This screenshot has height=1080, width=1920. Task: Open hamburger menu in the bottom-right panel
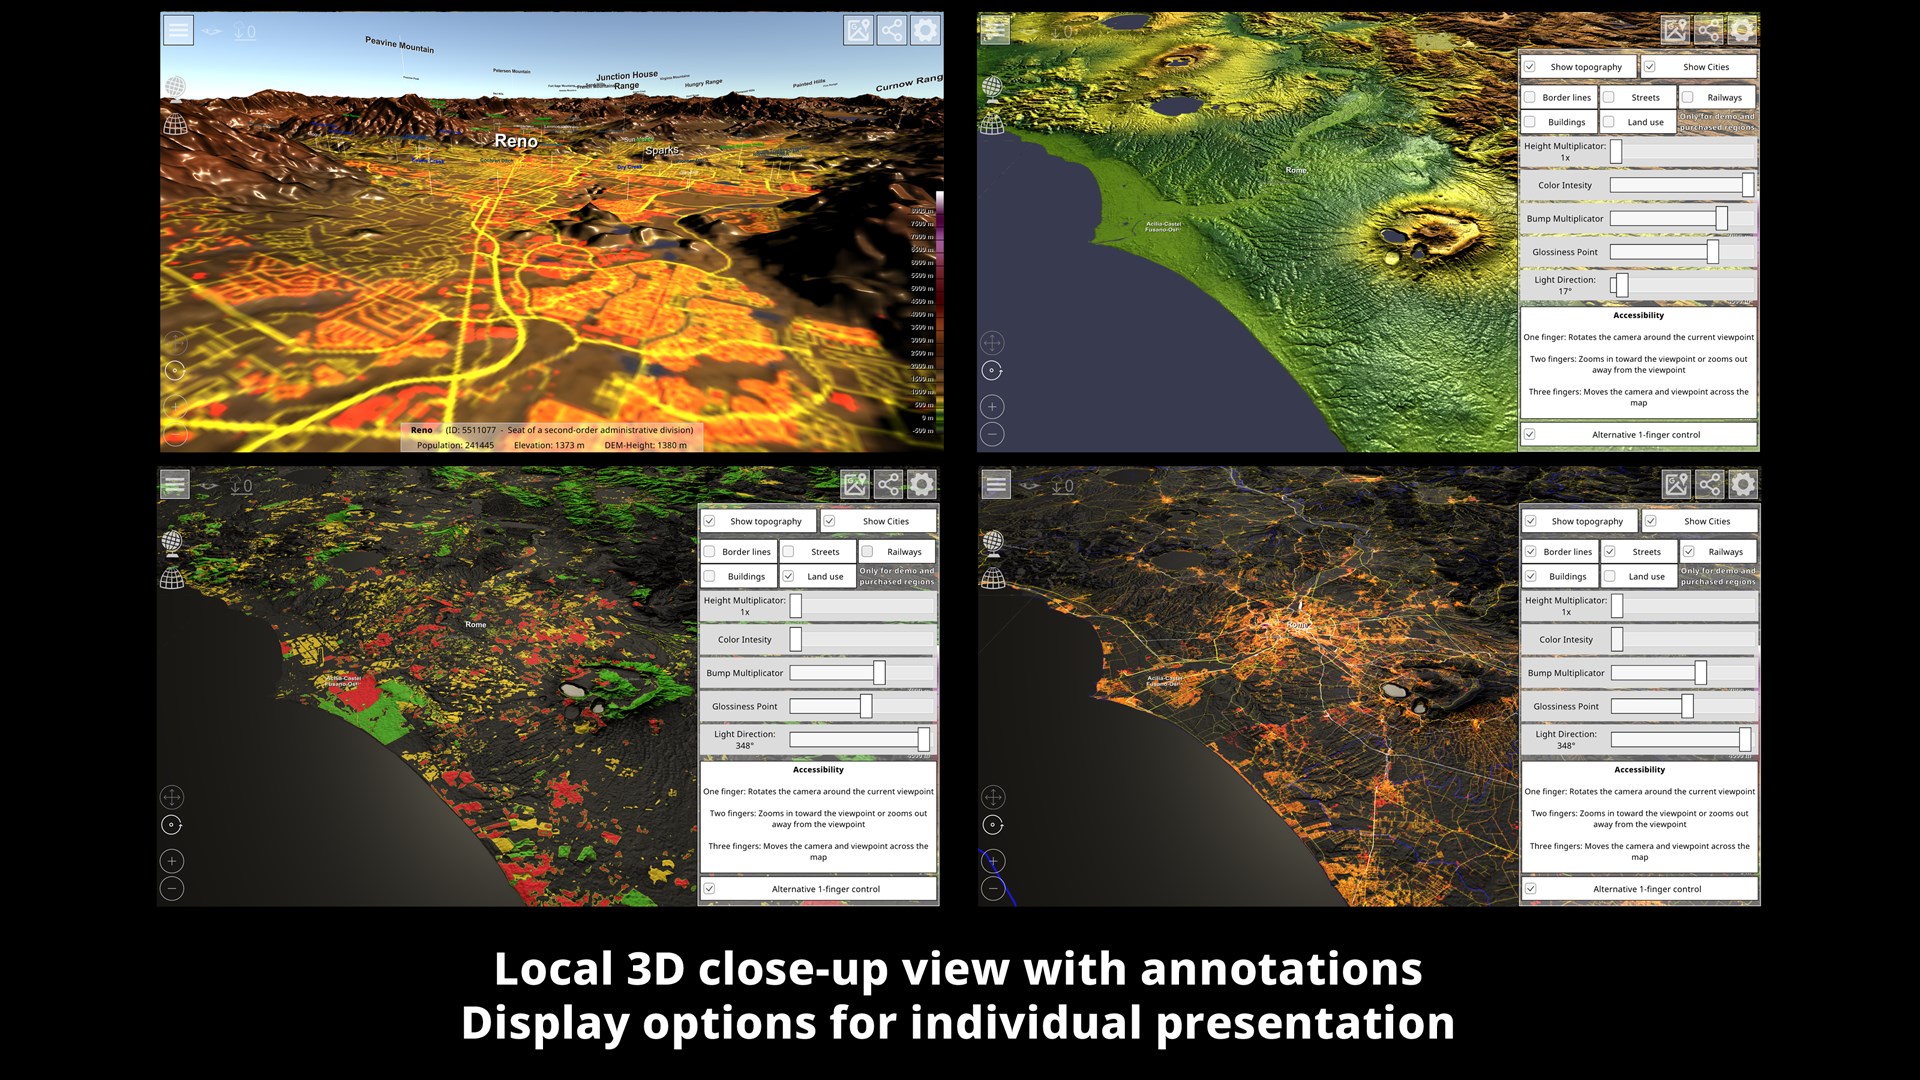996,485
